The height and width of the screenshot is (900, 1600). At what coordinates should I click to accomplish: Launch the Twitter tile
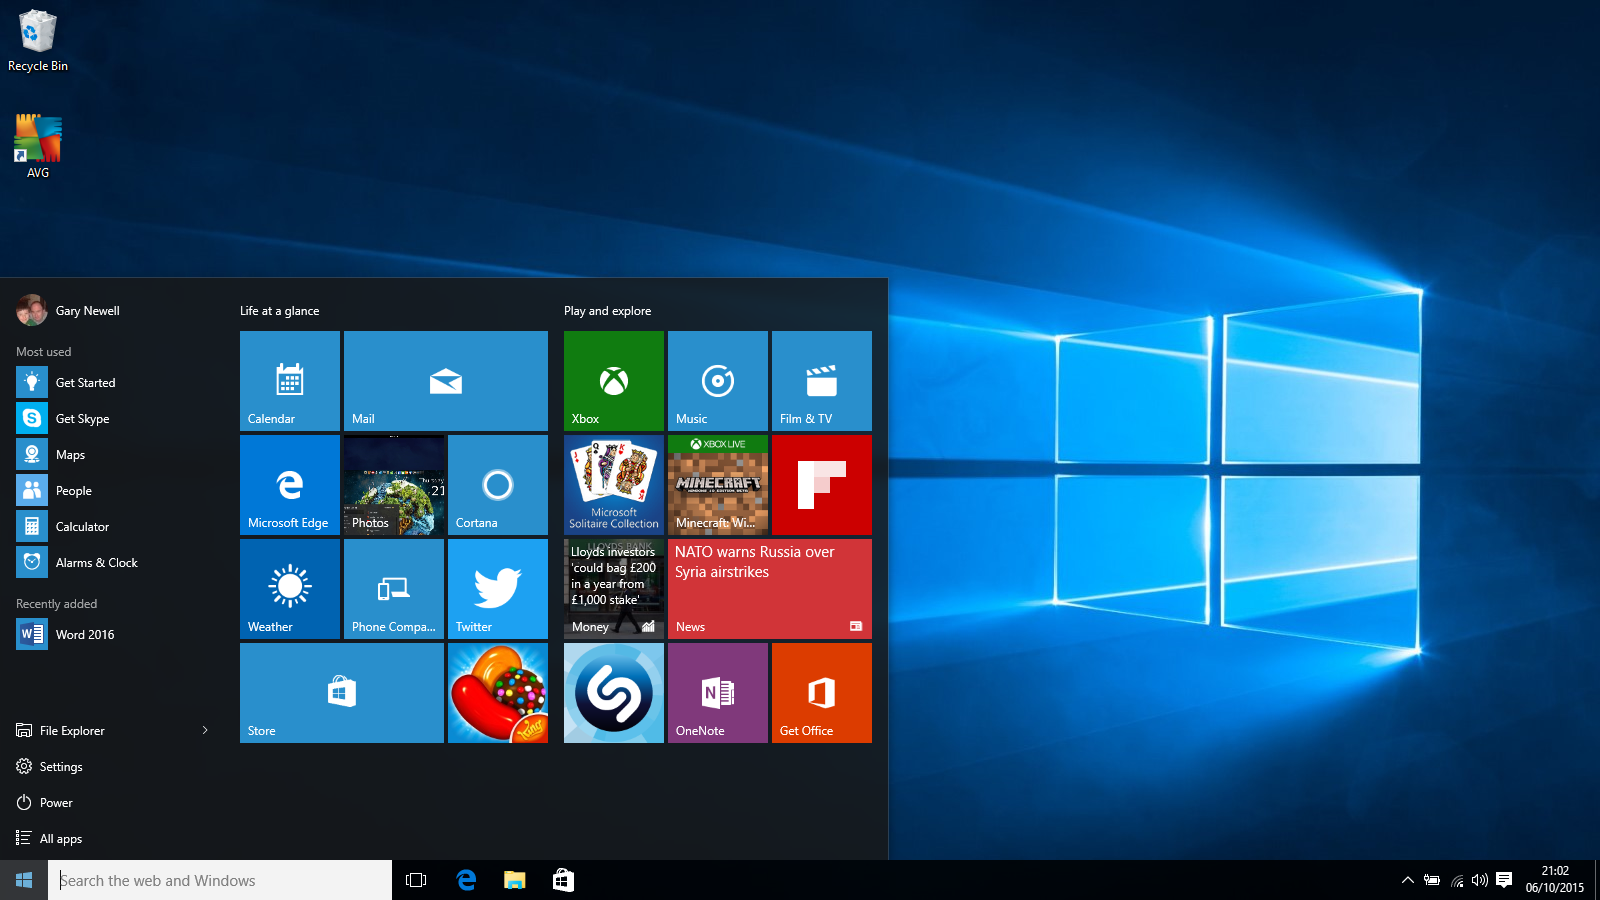498,589
